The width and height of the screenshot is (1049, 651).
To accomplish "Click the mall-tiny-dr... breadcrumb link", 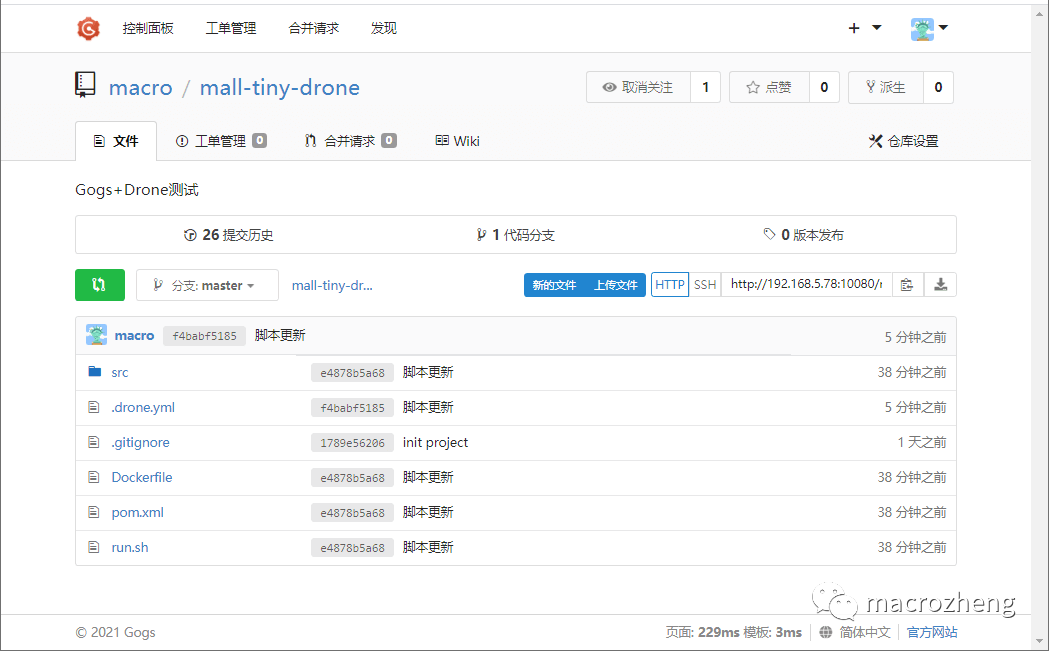I will [x=332, y=285].
